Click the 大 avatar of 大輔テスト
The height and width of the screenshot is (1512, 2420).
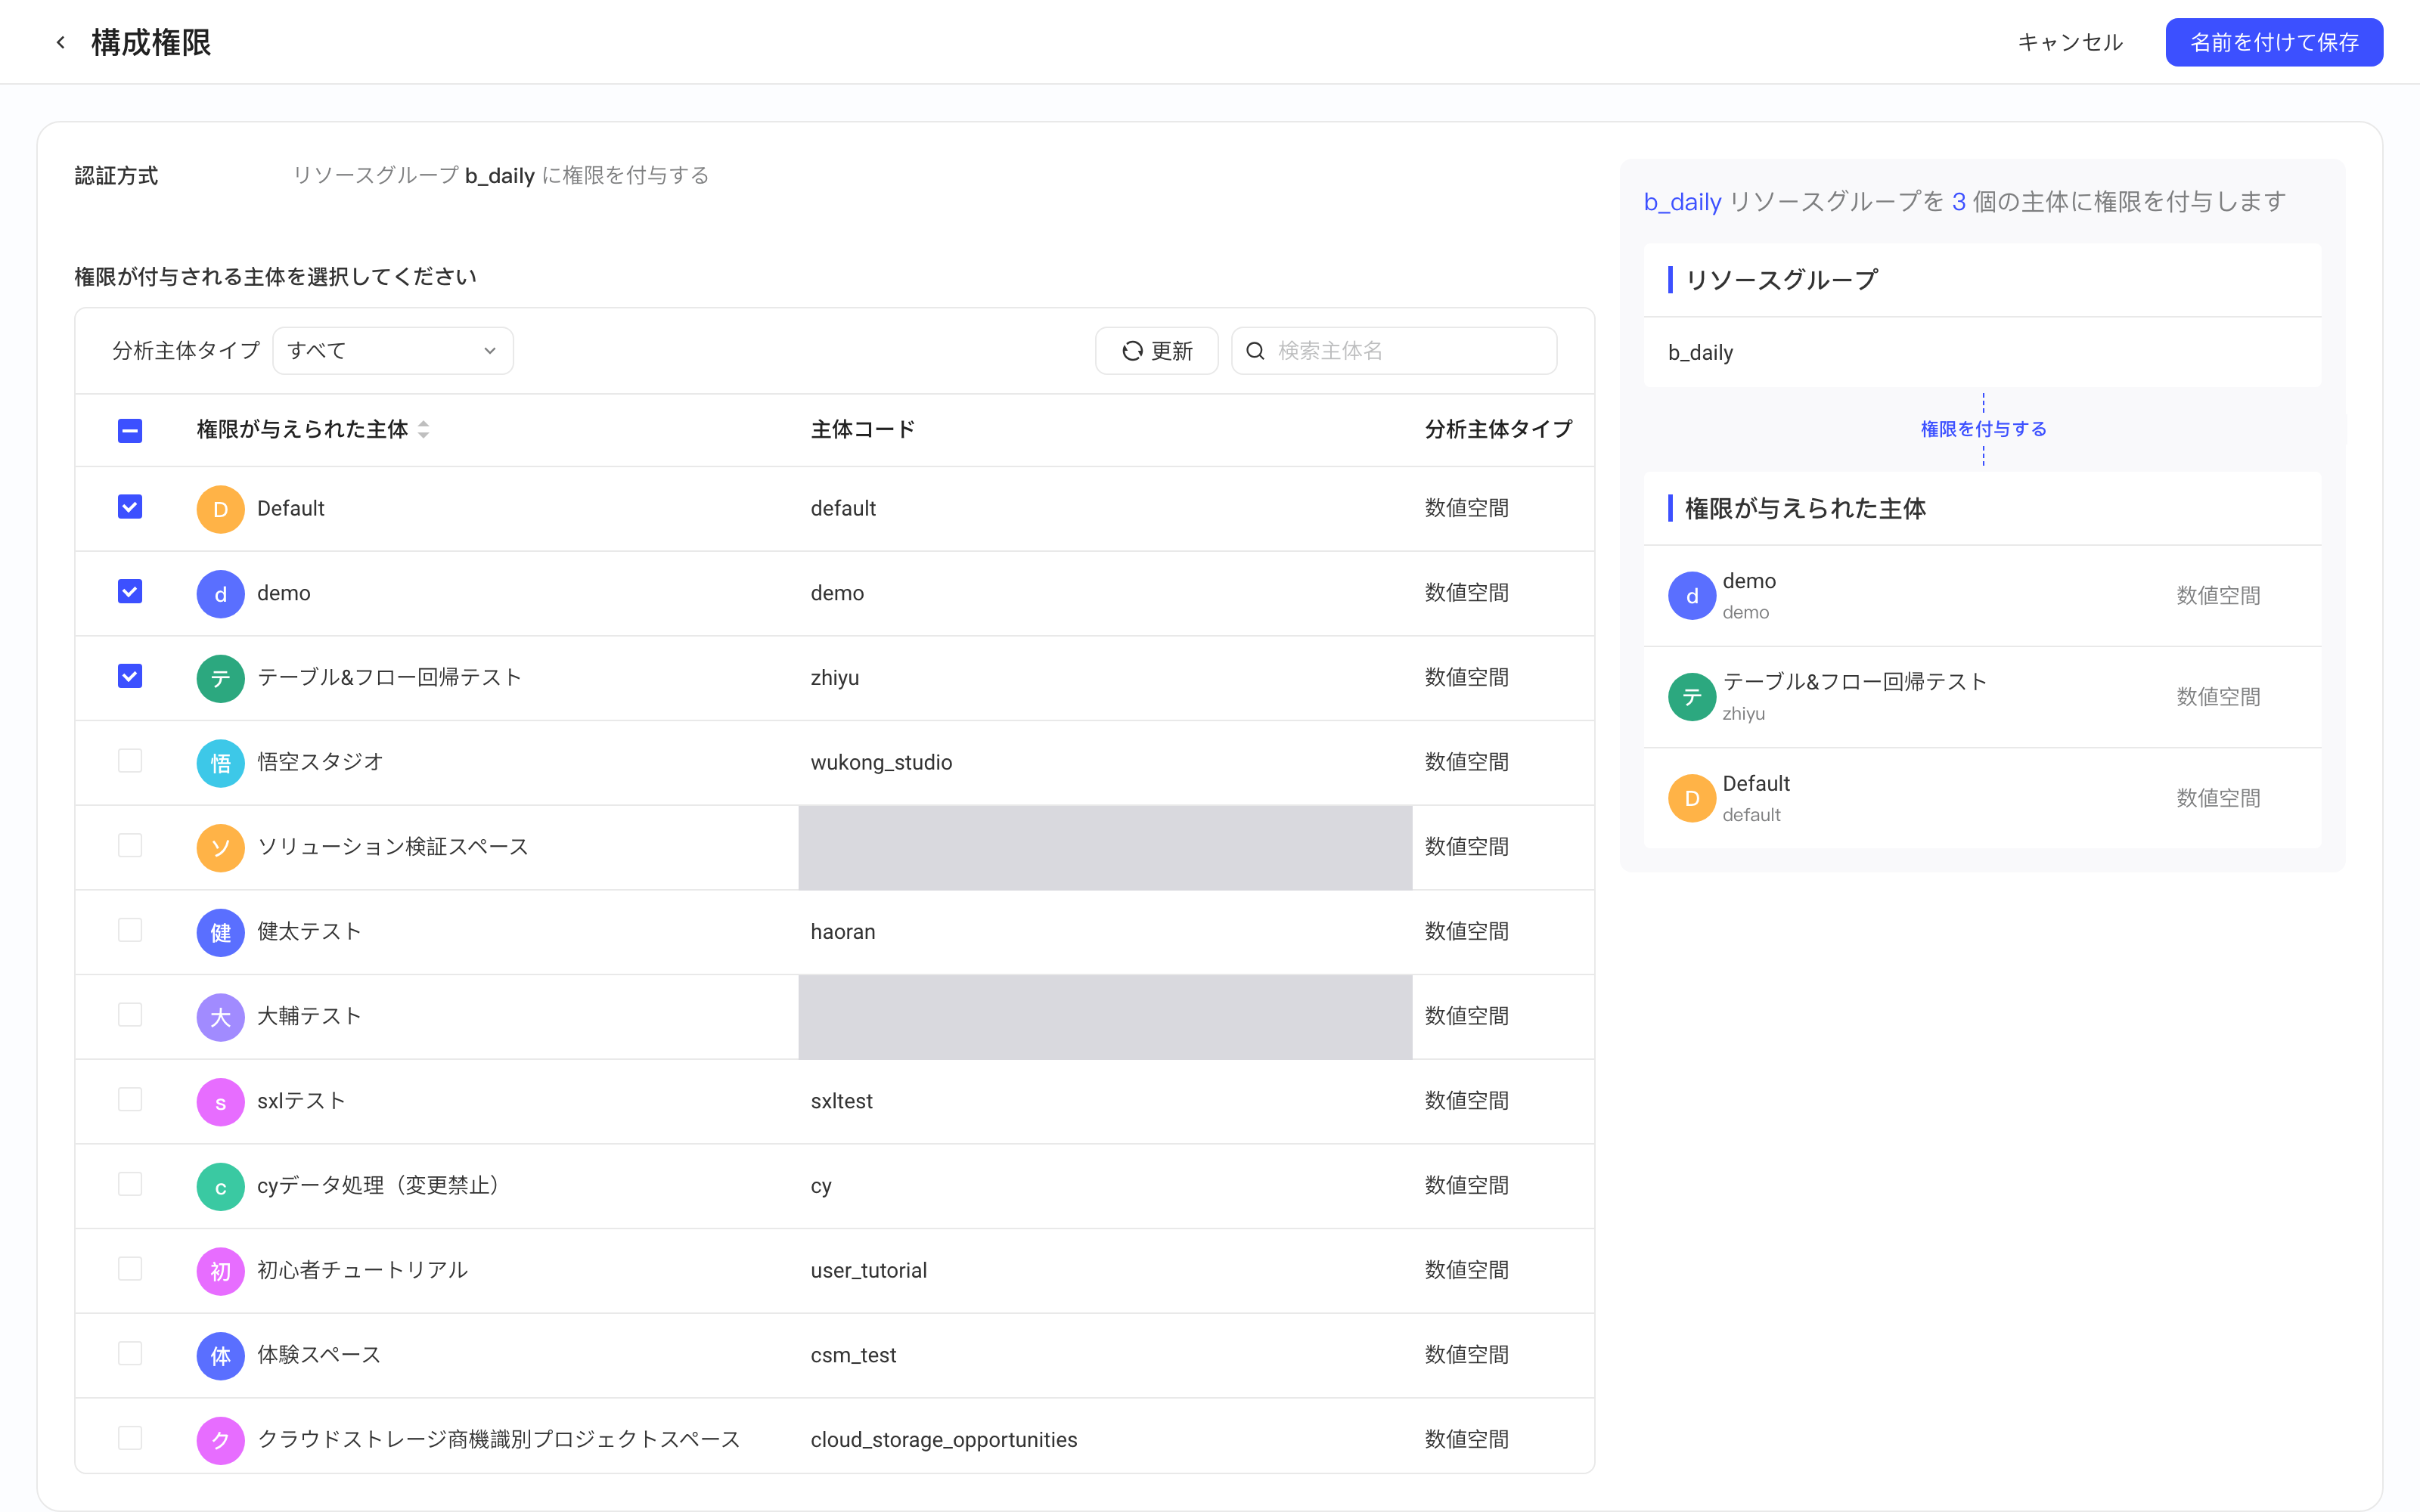[221, 1017]
